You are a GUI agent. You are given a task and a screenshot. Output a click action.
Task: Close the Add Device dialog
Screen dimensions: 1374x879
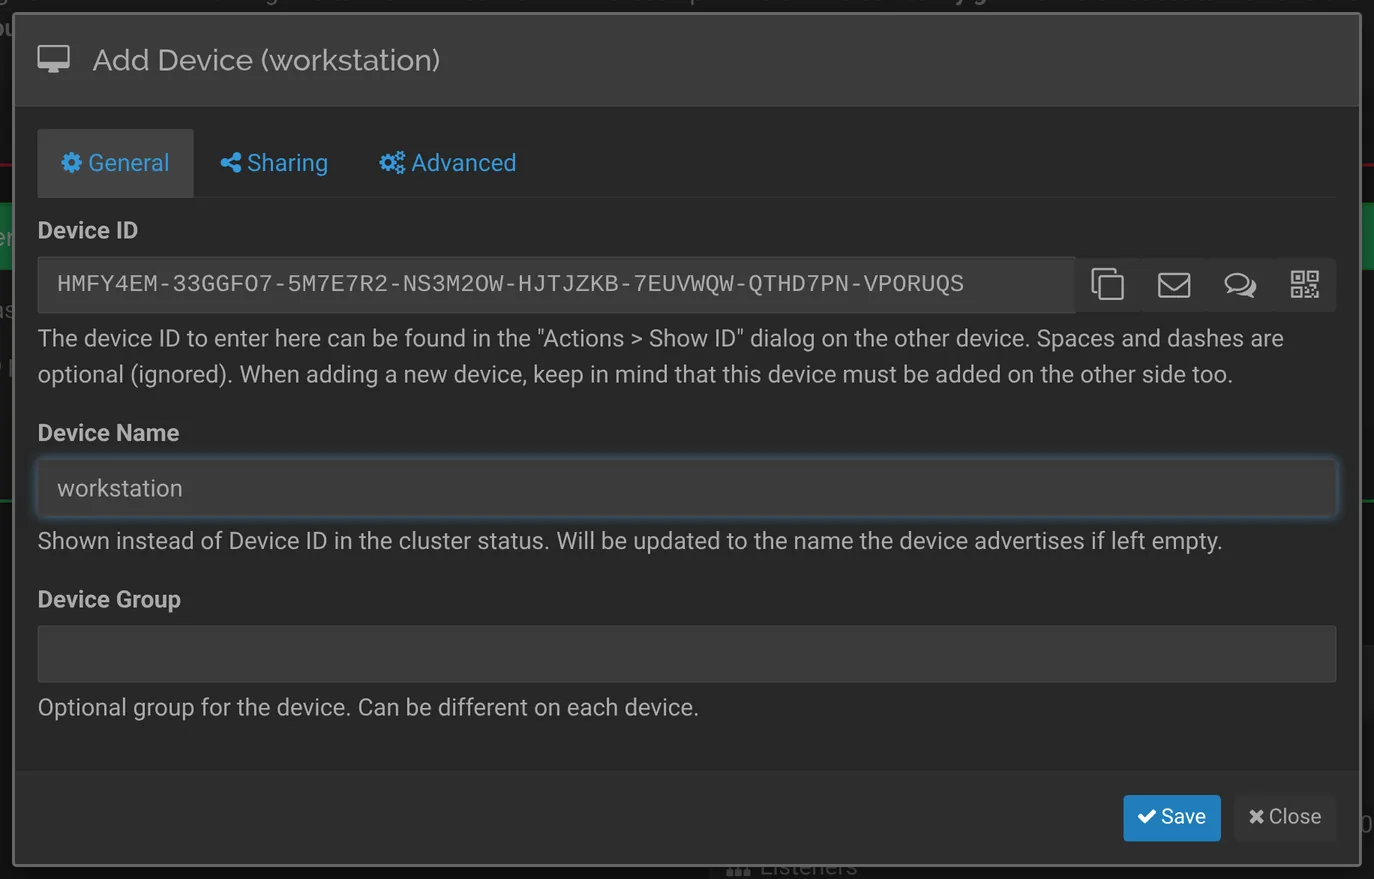click(1285, 817)
